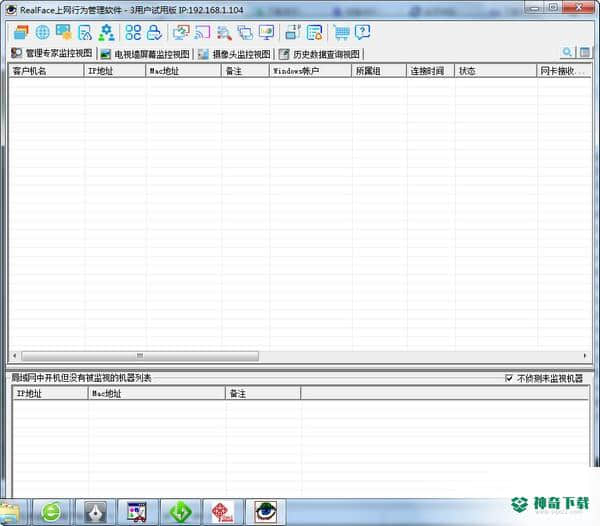Click Mac地址 header in unmonitored list
The width and height of the screenshot is (600, 526).
tap(157, 393)
